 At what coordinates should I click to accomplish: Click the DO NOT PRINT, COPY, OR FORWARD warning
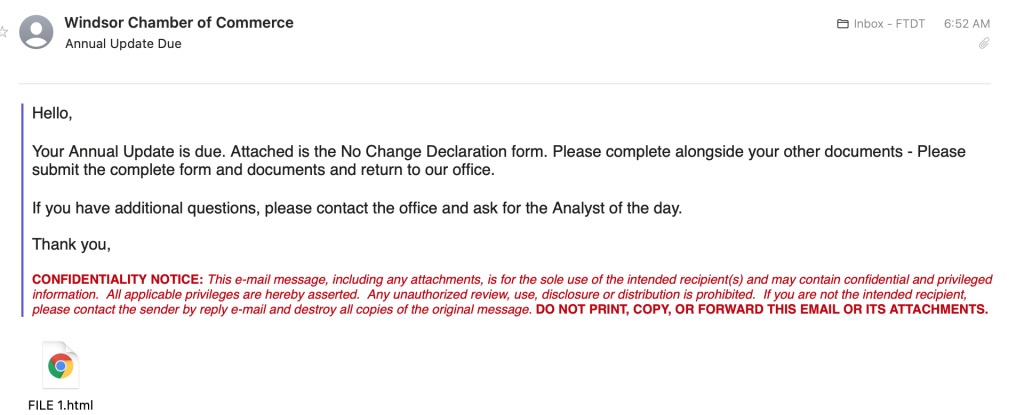click(761, 309)
